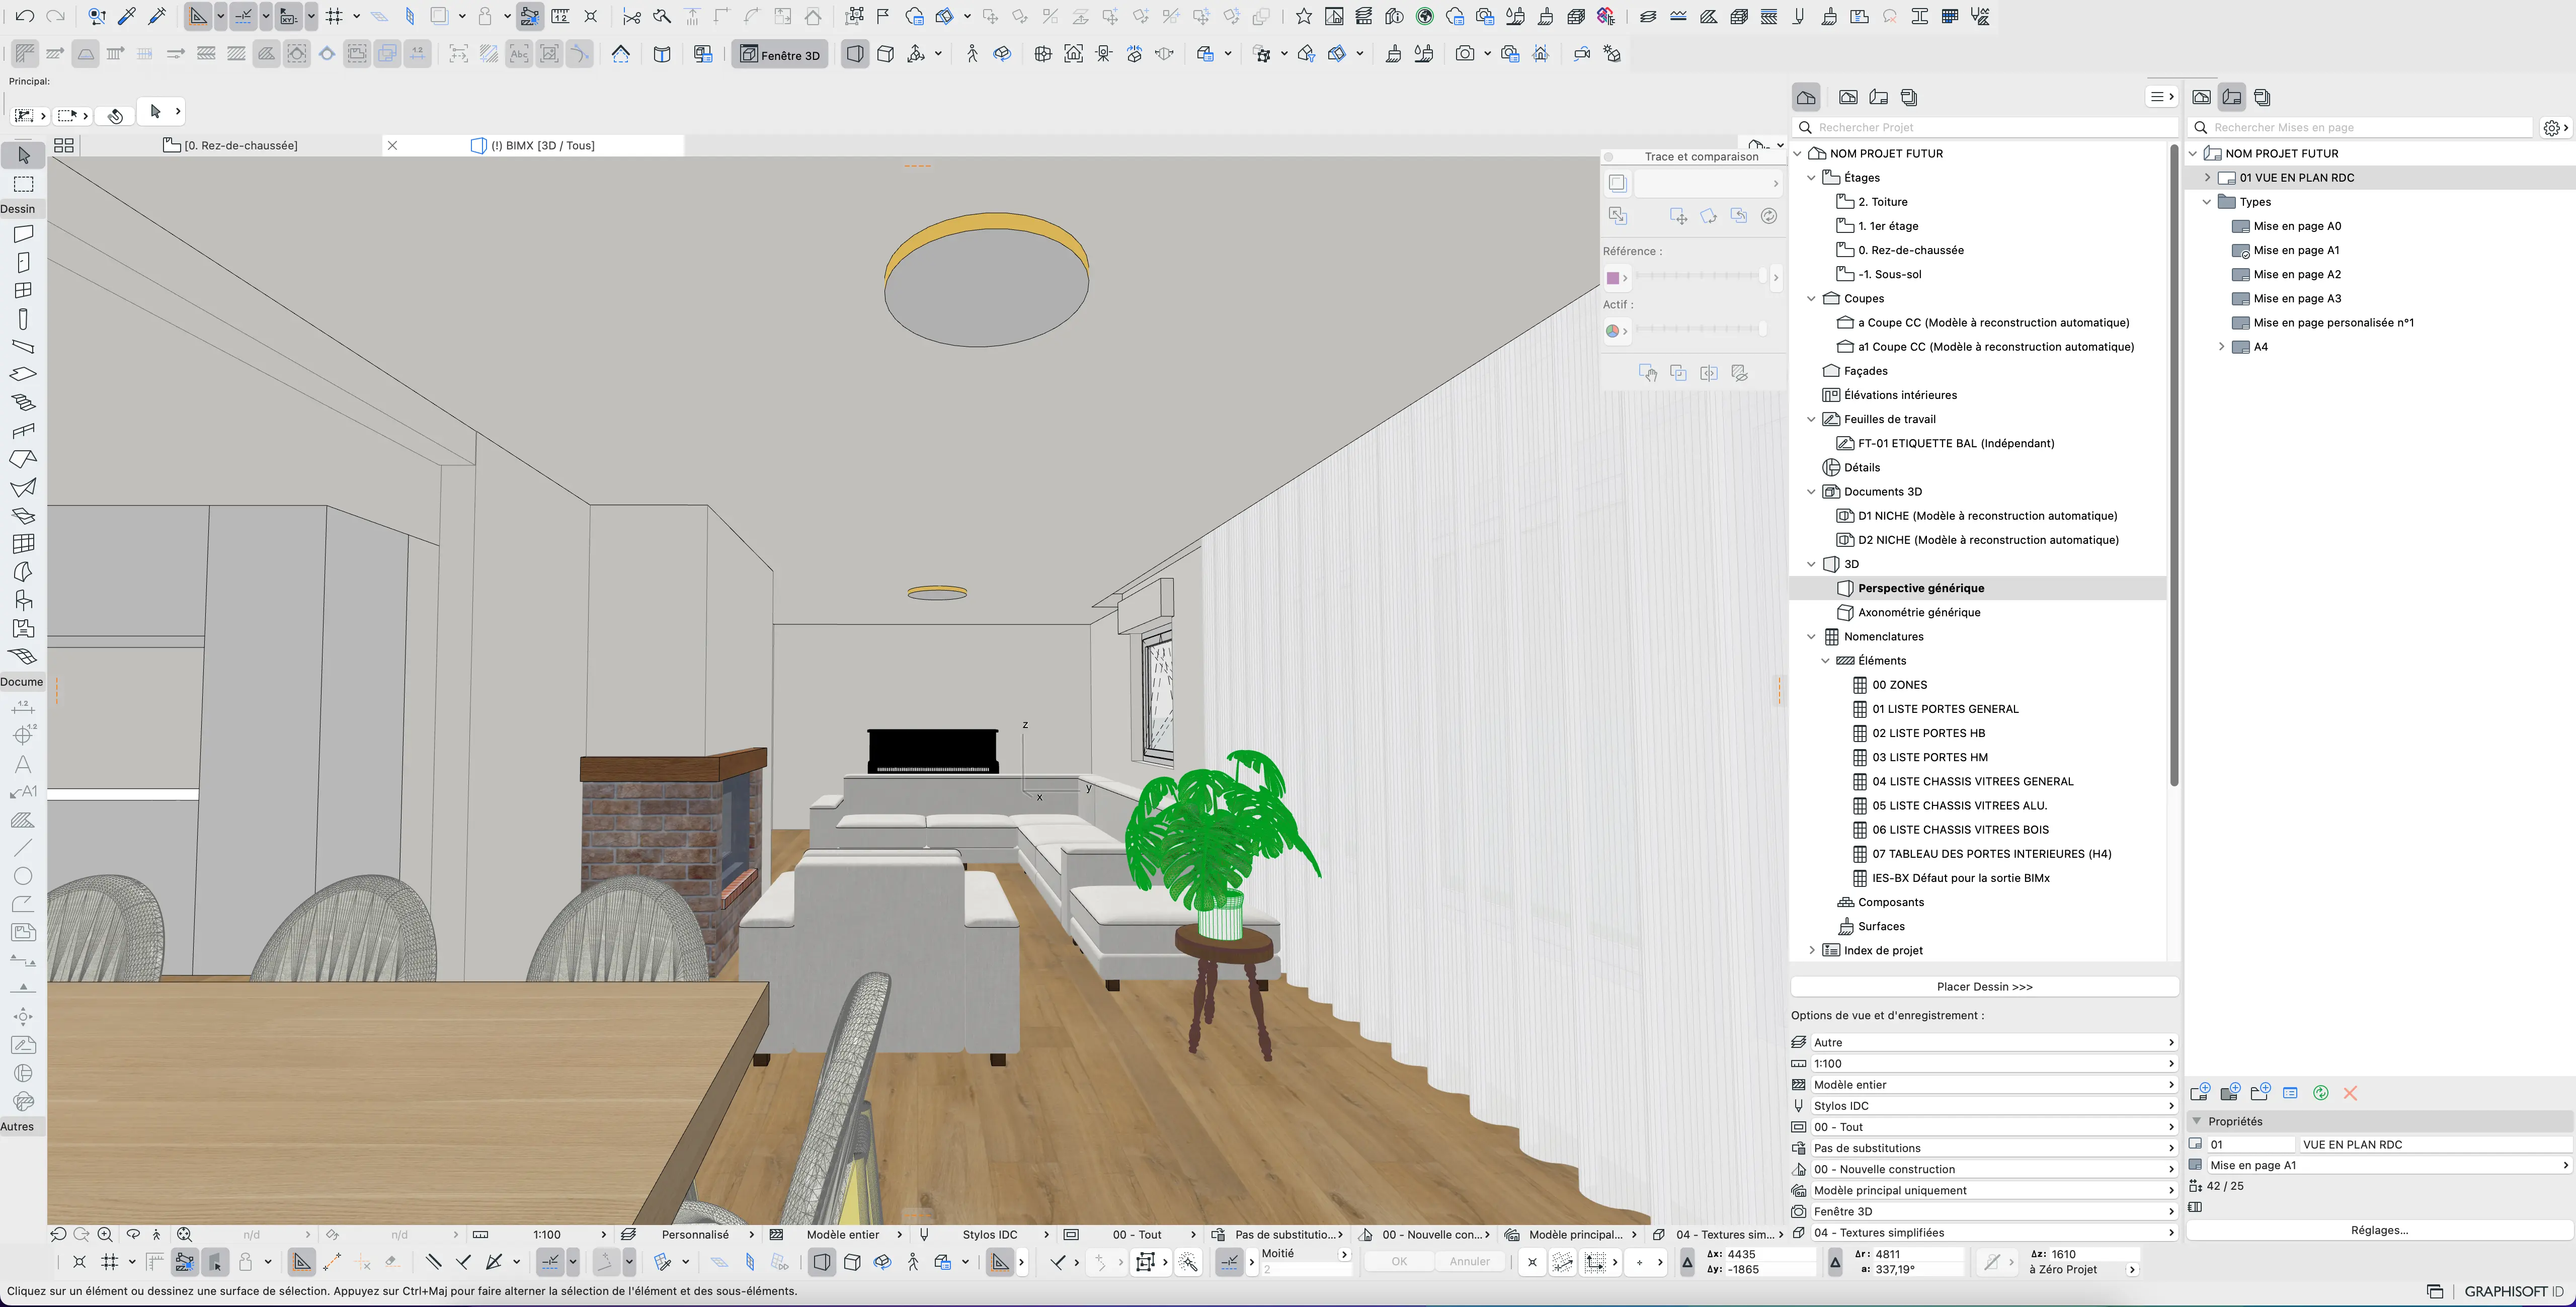Image resolution: width=2576 pixels, height=1307 pixels.
Task: Click the red delete X in layout organizer
Action: click(2350, 1093)
